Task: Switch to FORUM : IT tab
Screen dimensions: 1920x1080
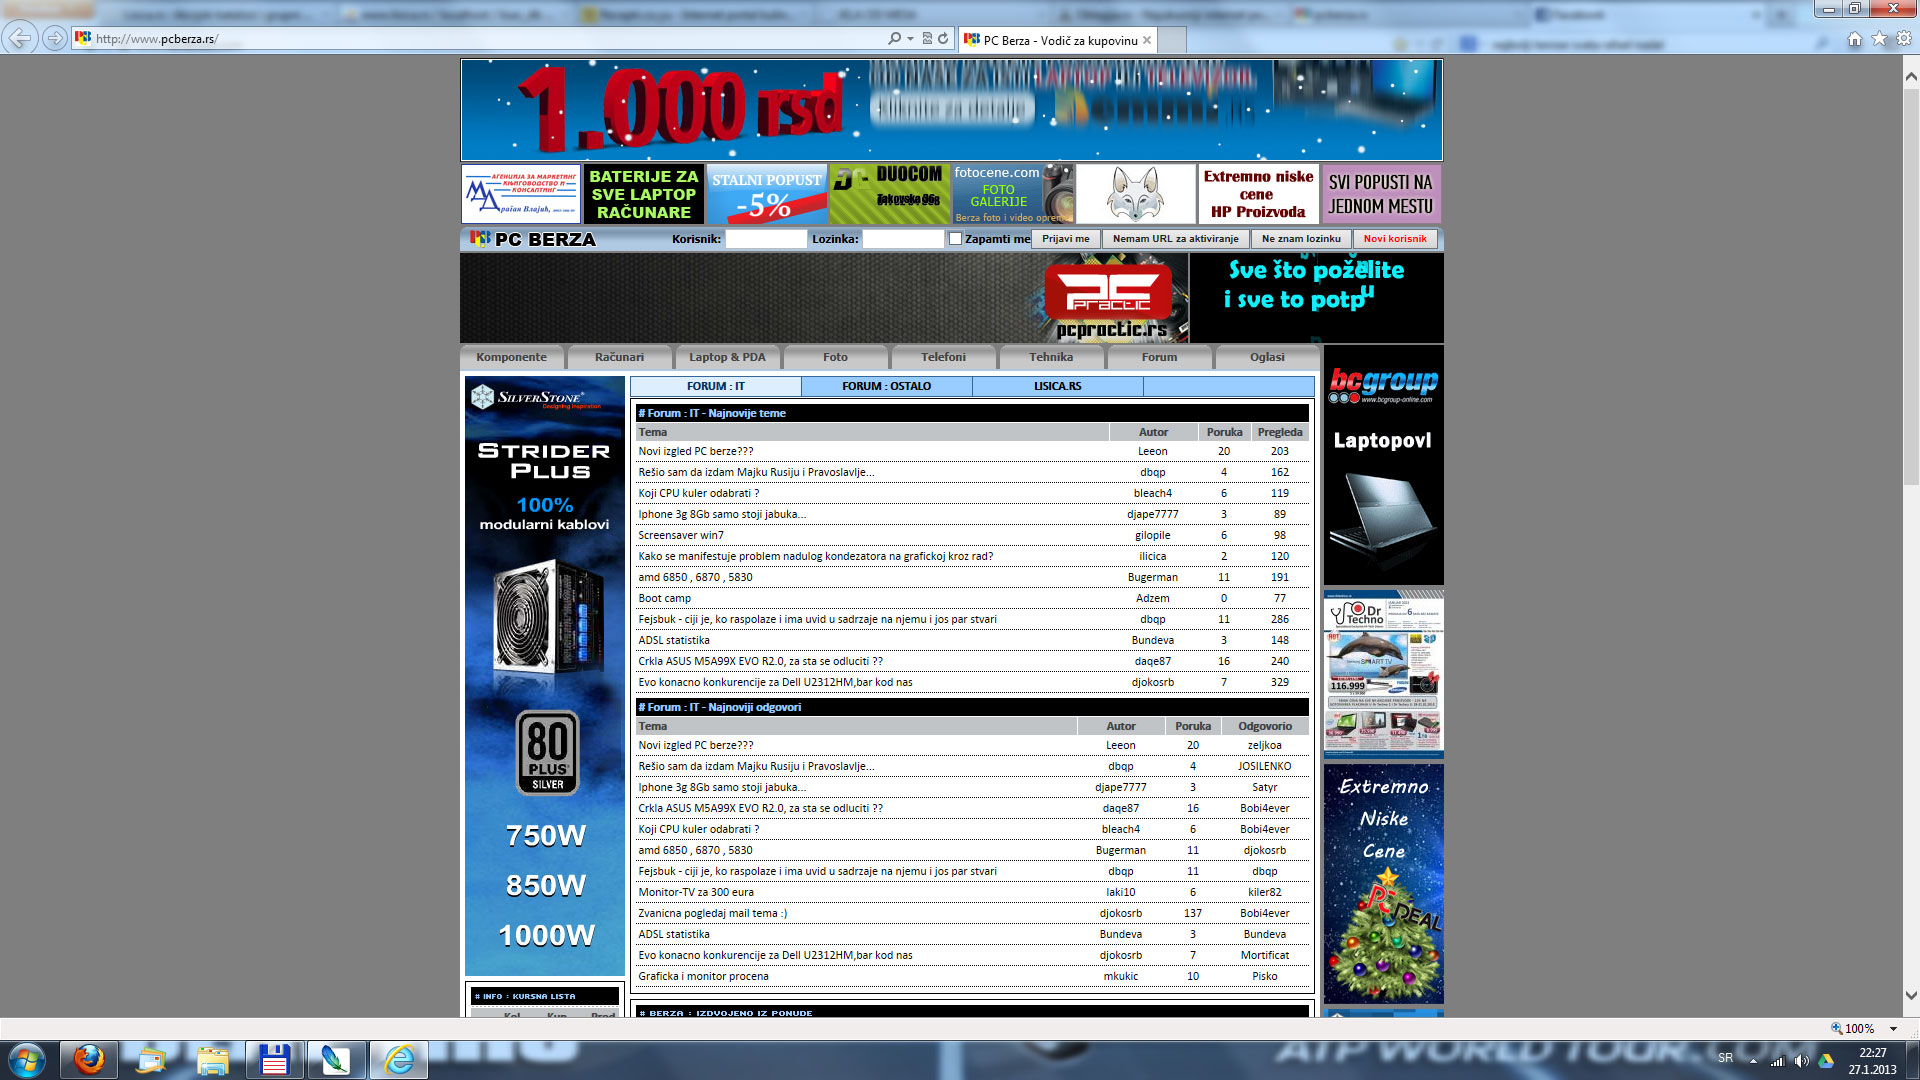Action: [x=716, y=386]
